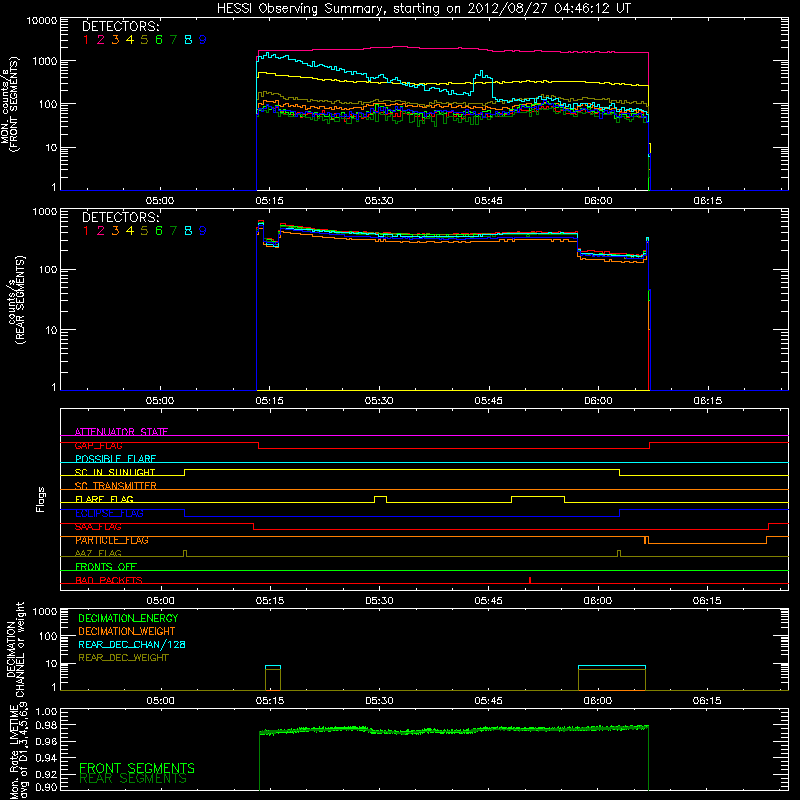Click the 0.92 tick on livetime axis
This screenshot has height=800, width=800.
coord(46,774)
